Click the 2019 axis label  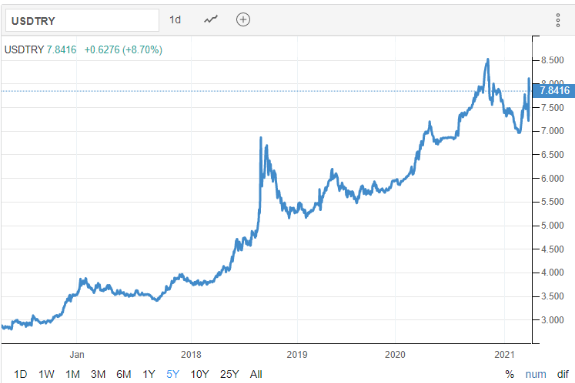click(297, 355)
